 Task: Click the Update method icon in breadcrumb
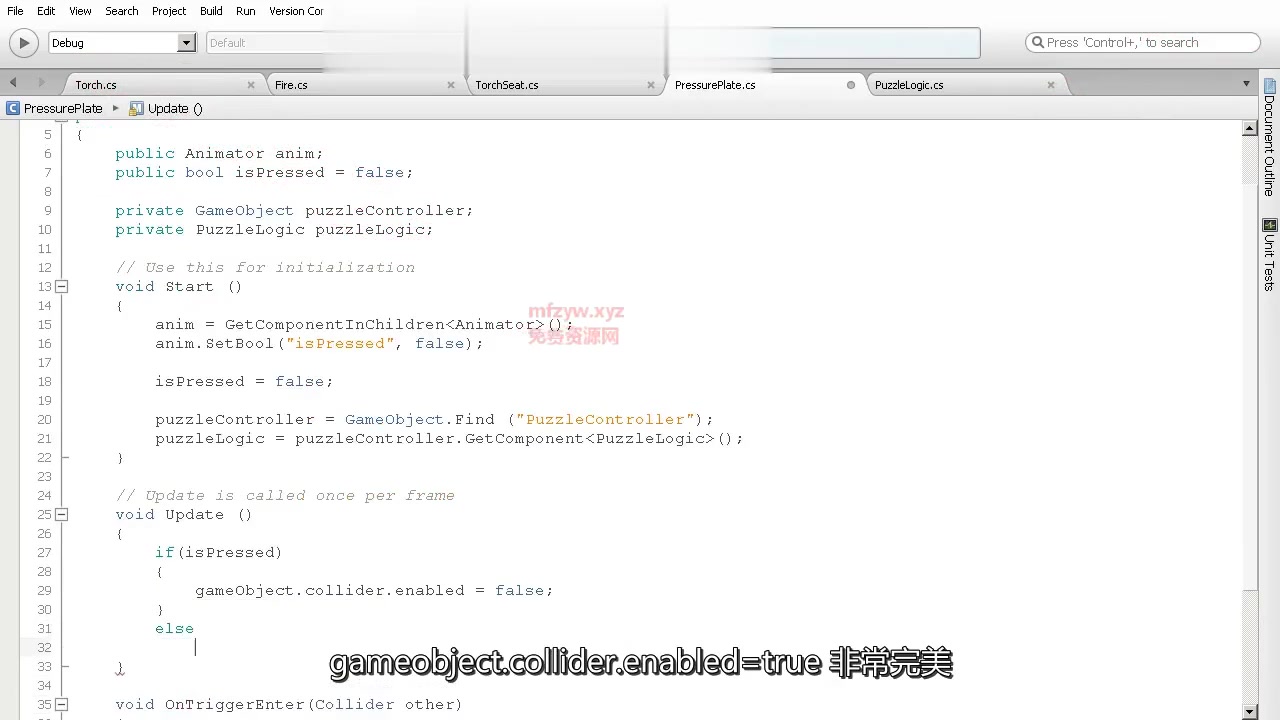pyautogui.click(x=137, y=108)
